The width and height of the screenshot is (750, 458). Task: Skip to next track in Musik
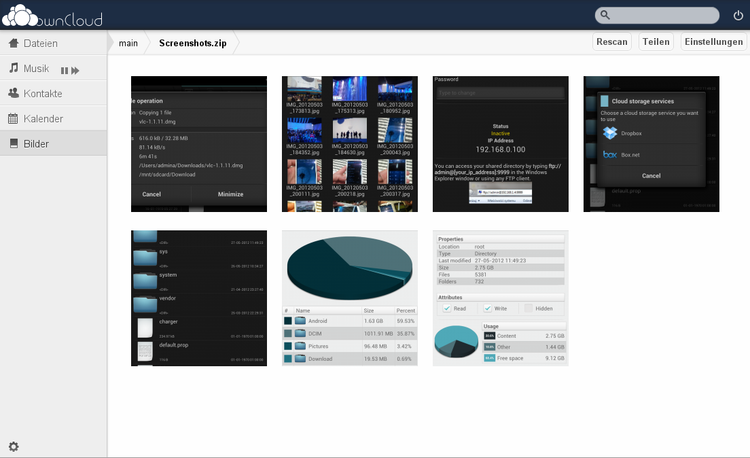(75, 70)
